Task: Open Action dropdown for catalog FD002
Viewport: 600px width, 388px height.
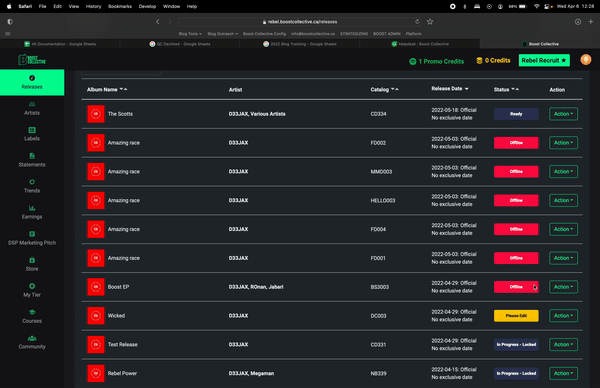Action: 563,143
